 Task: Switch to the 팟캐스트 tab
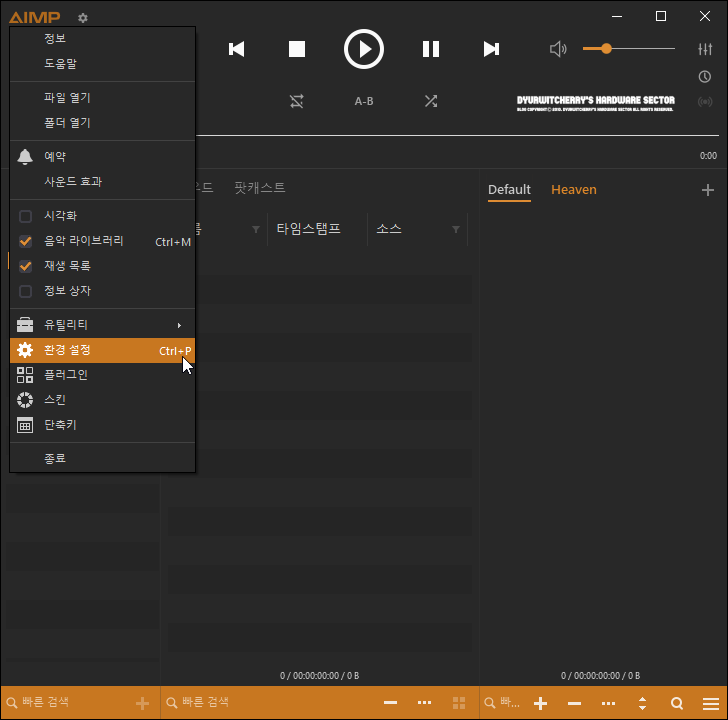(260, 188)
